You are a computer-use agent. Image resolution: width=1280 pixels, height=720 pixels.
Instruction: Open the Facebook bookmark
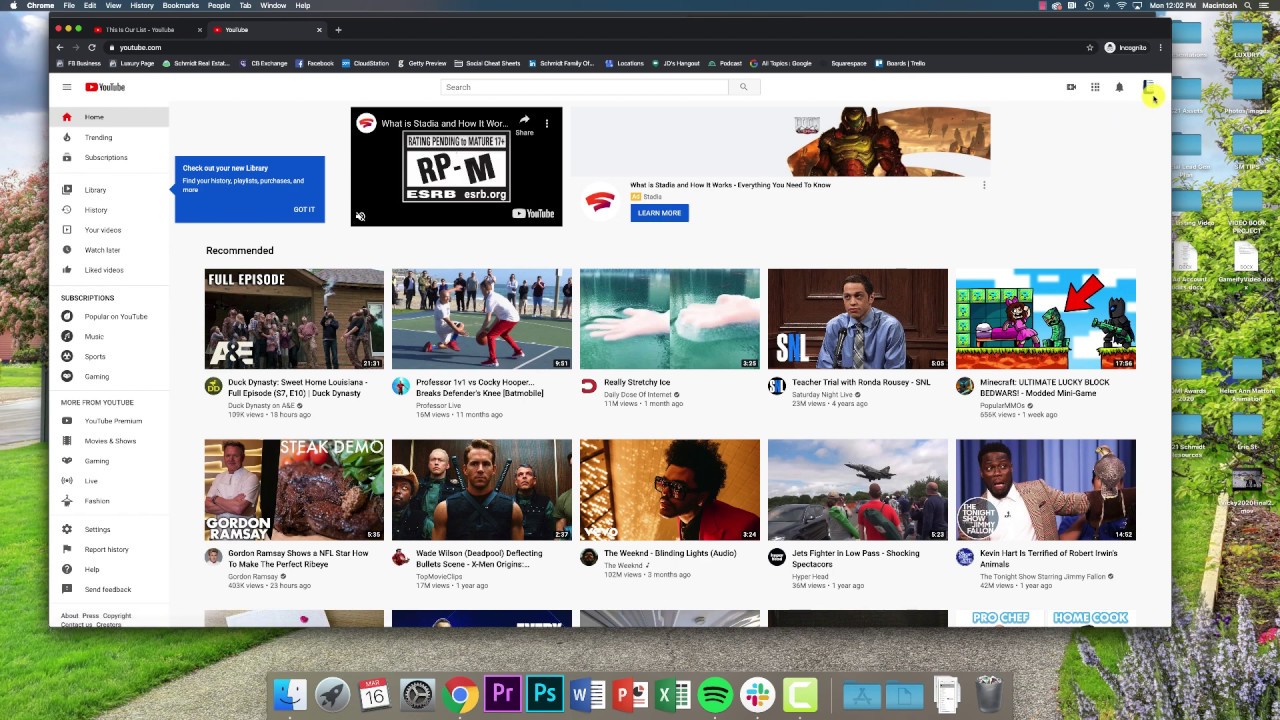[314, 63]
